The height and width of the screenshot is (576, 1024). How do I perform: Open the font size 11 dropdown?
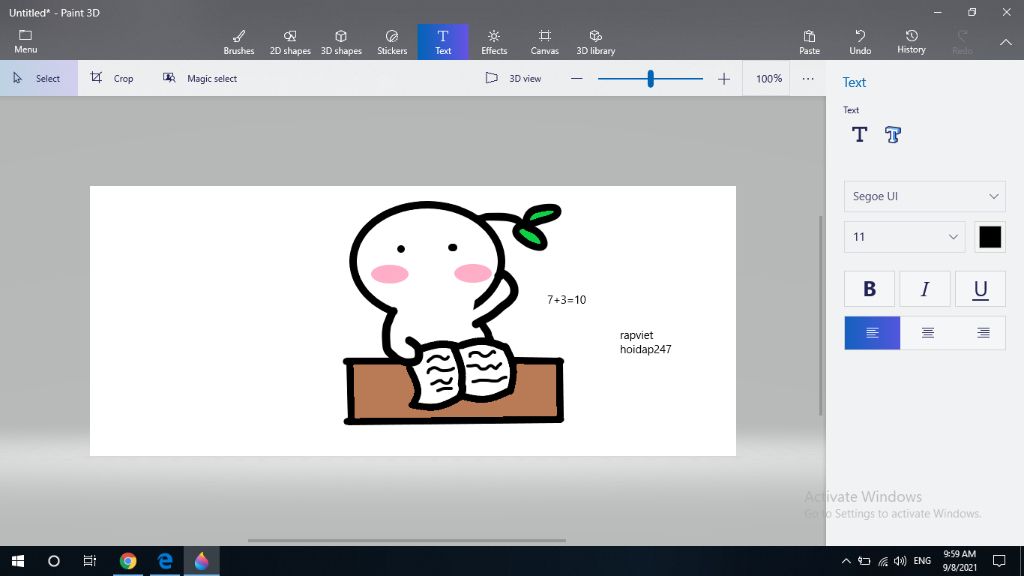(x=904, y=236)
